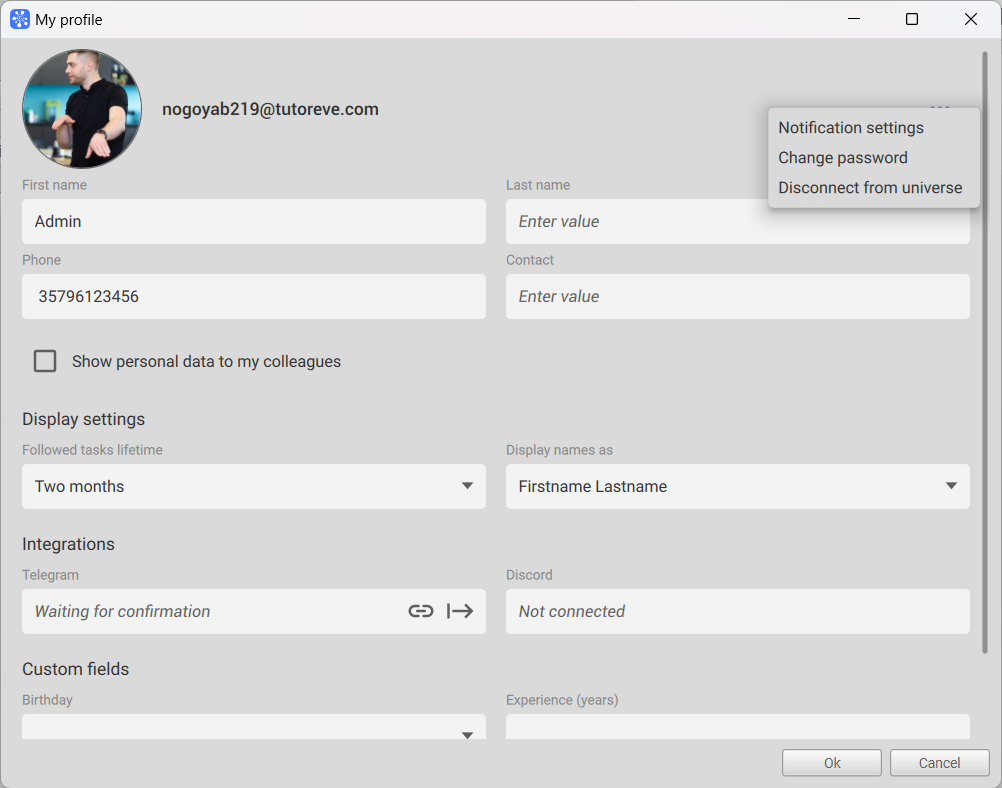Minimize the My profile window
The width and height of the screenshot is (1002, 788).
tap(854, 19)
